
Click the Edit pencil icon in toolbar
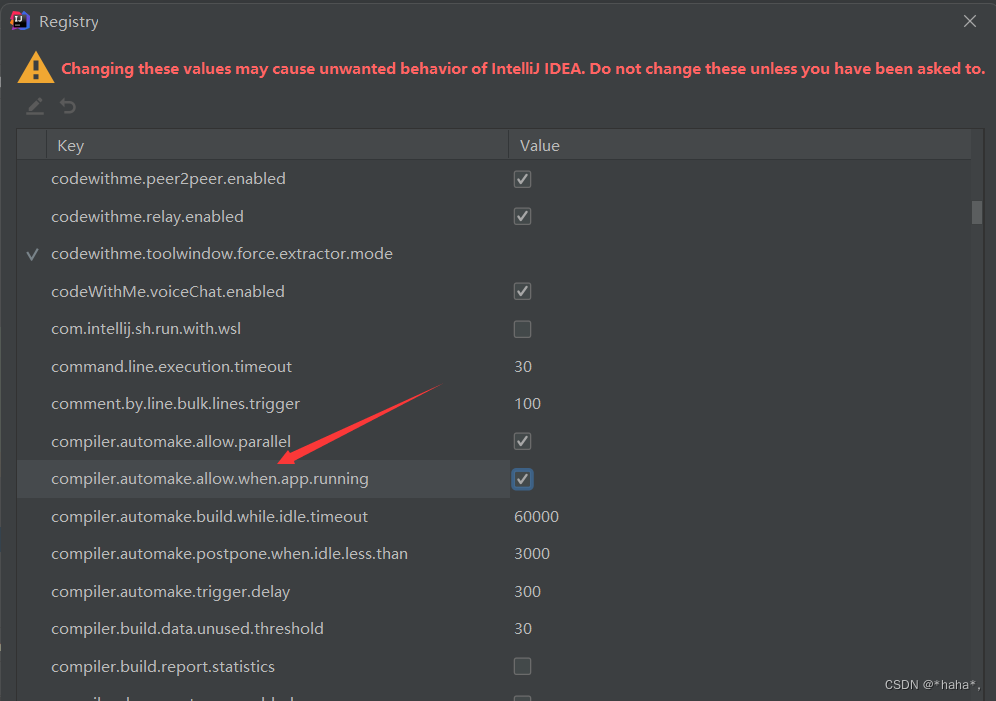35,106
